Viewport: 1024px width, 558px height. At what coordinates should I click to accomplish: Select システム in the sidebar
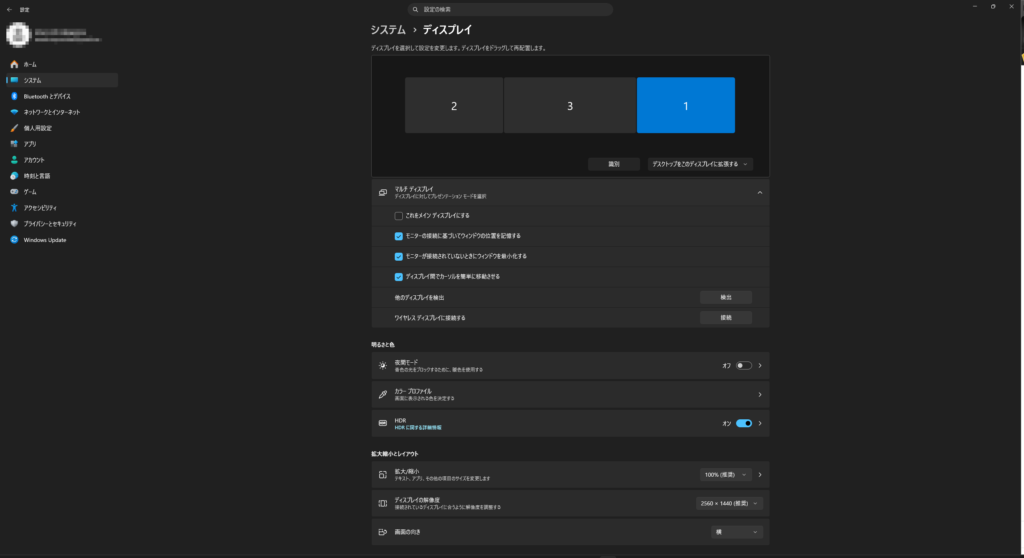click(62, 80)
